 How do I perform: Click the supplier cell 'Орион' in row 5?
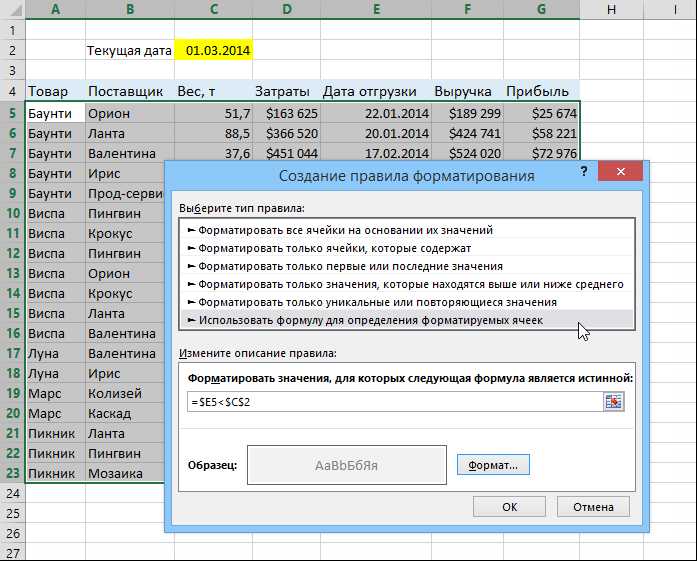coord(130,113)
